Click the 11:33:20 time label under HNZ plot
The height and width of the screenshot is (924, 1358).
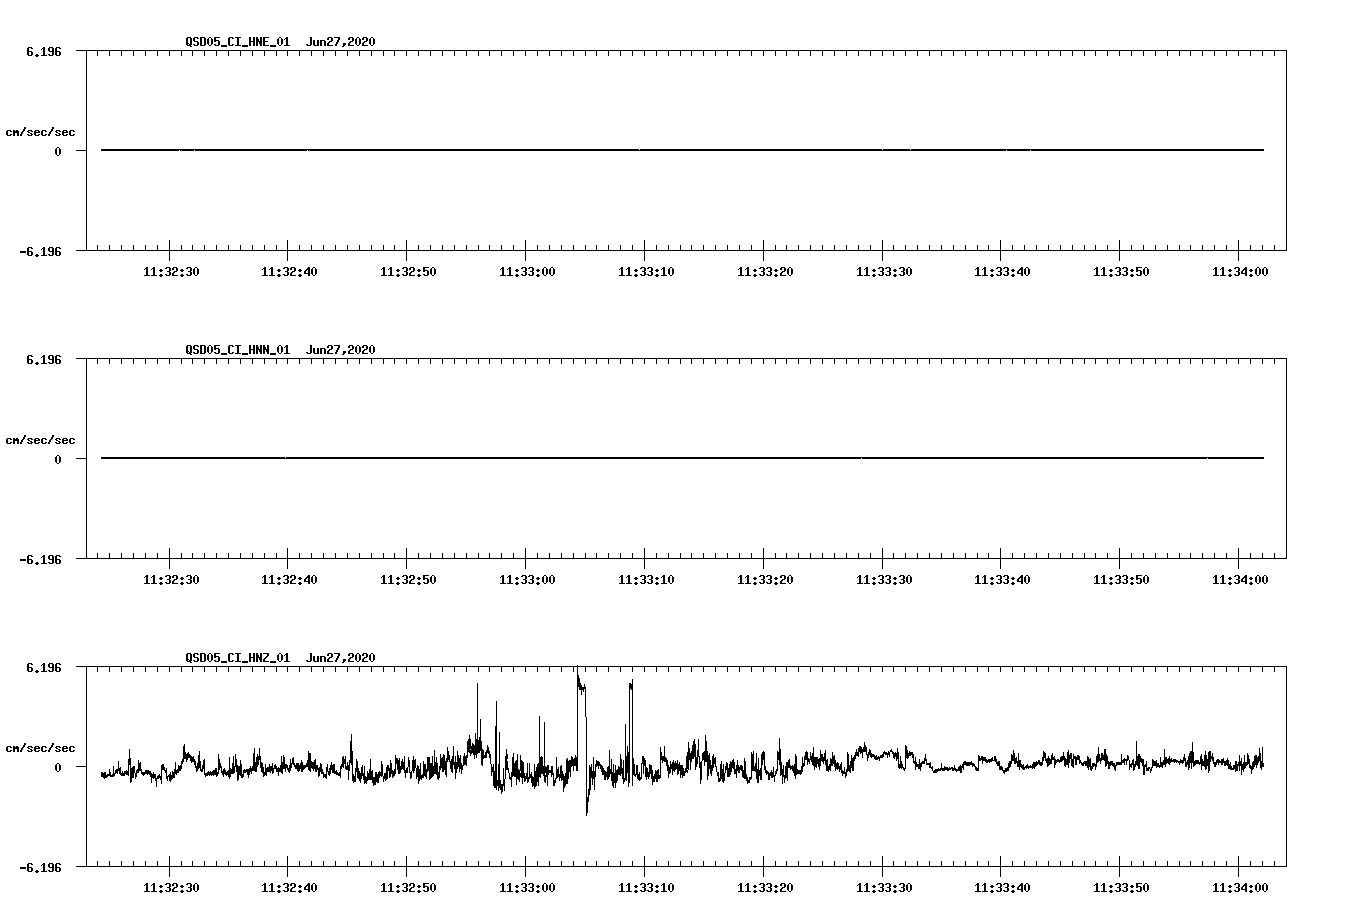[764, 888]
